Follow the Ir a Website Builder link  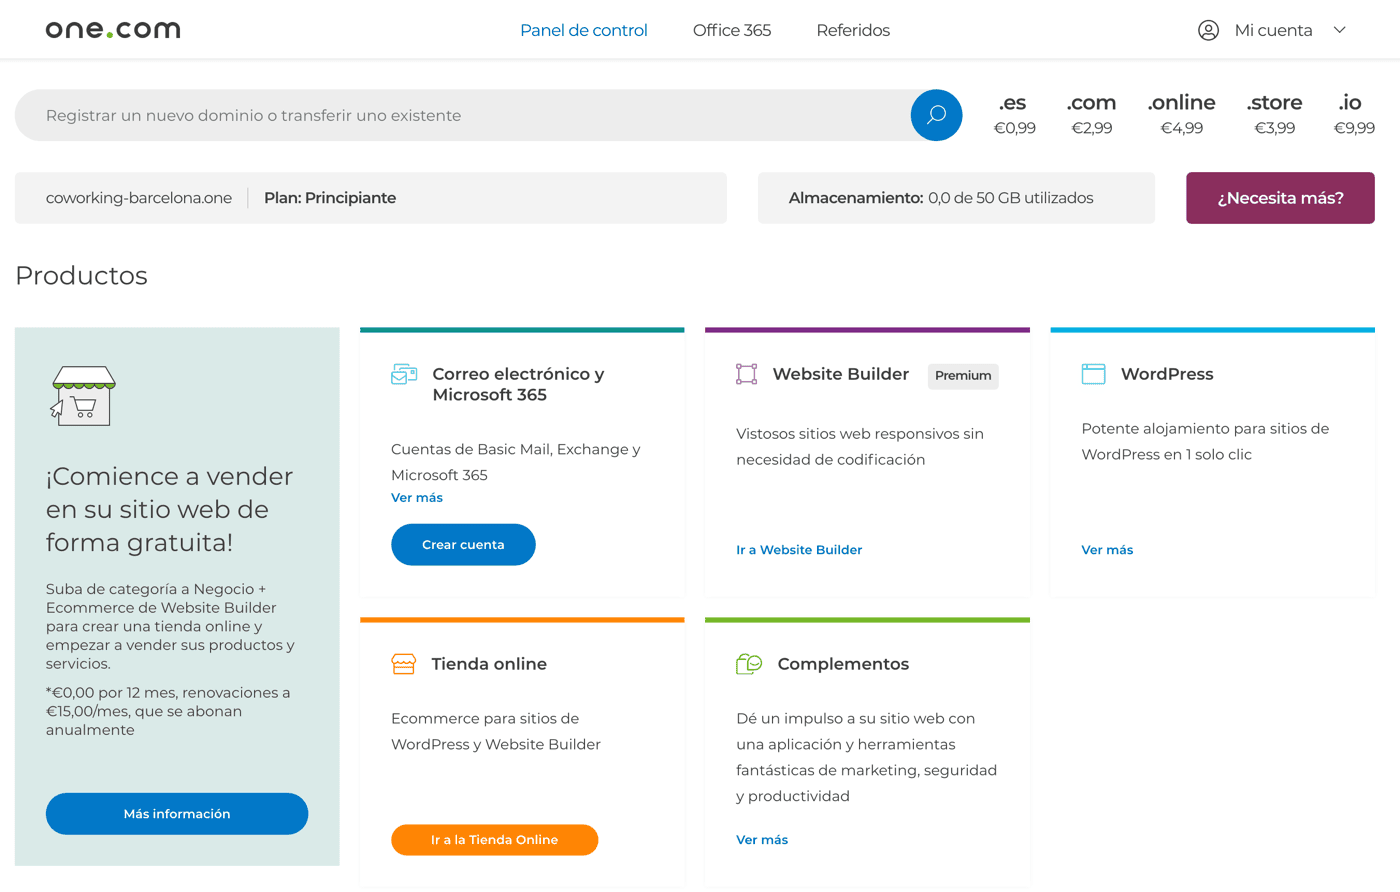tap(799, 550)
